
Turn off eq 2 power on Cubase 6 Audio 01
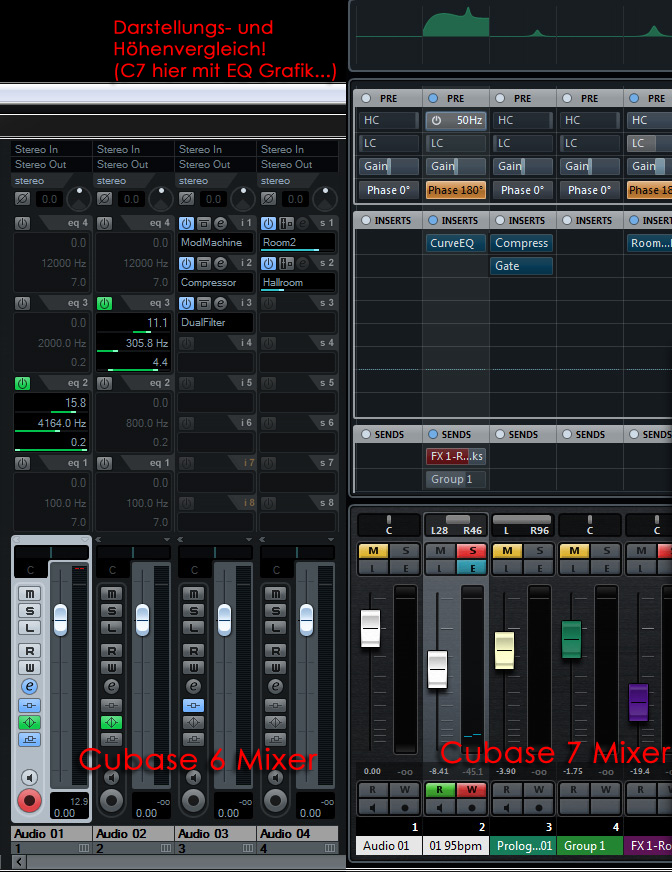coord(22,384)
